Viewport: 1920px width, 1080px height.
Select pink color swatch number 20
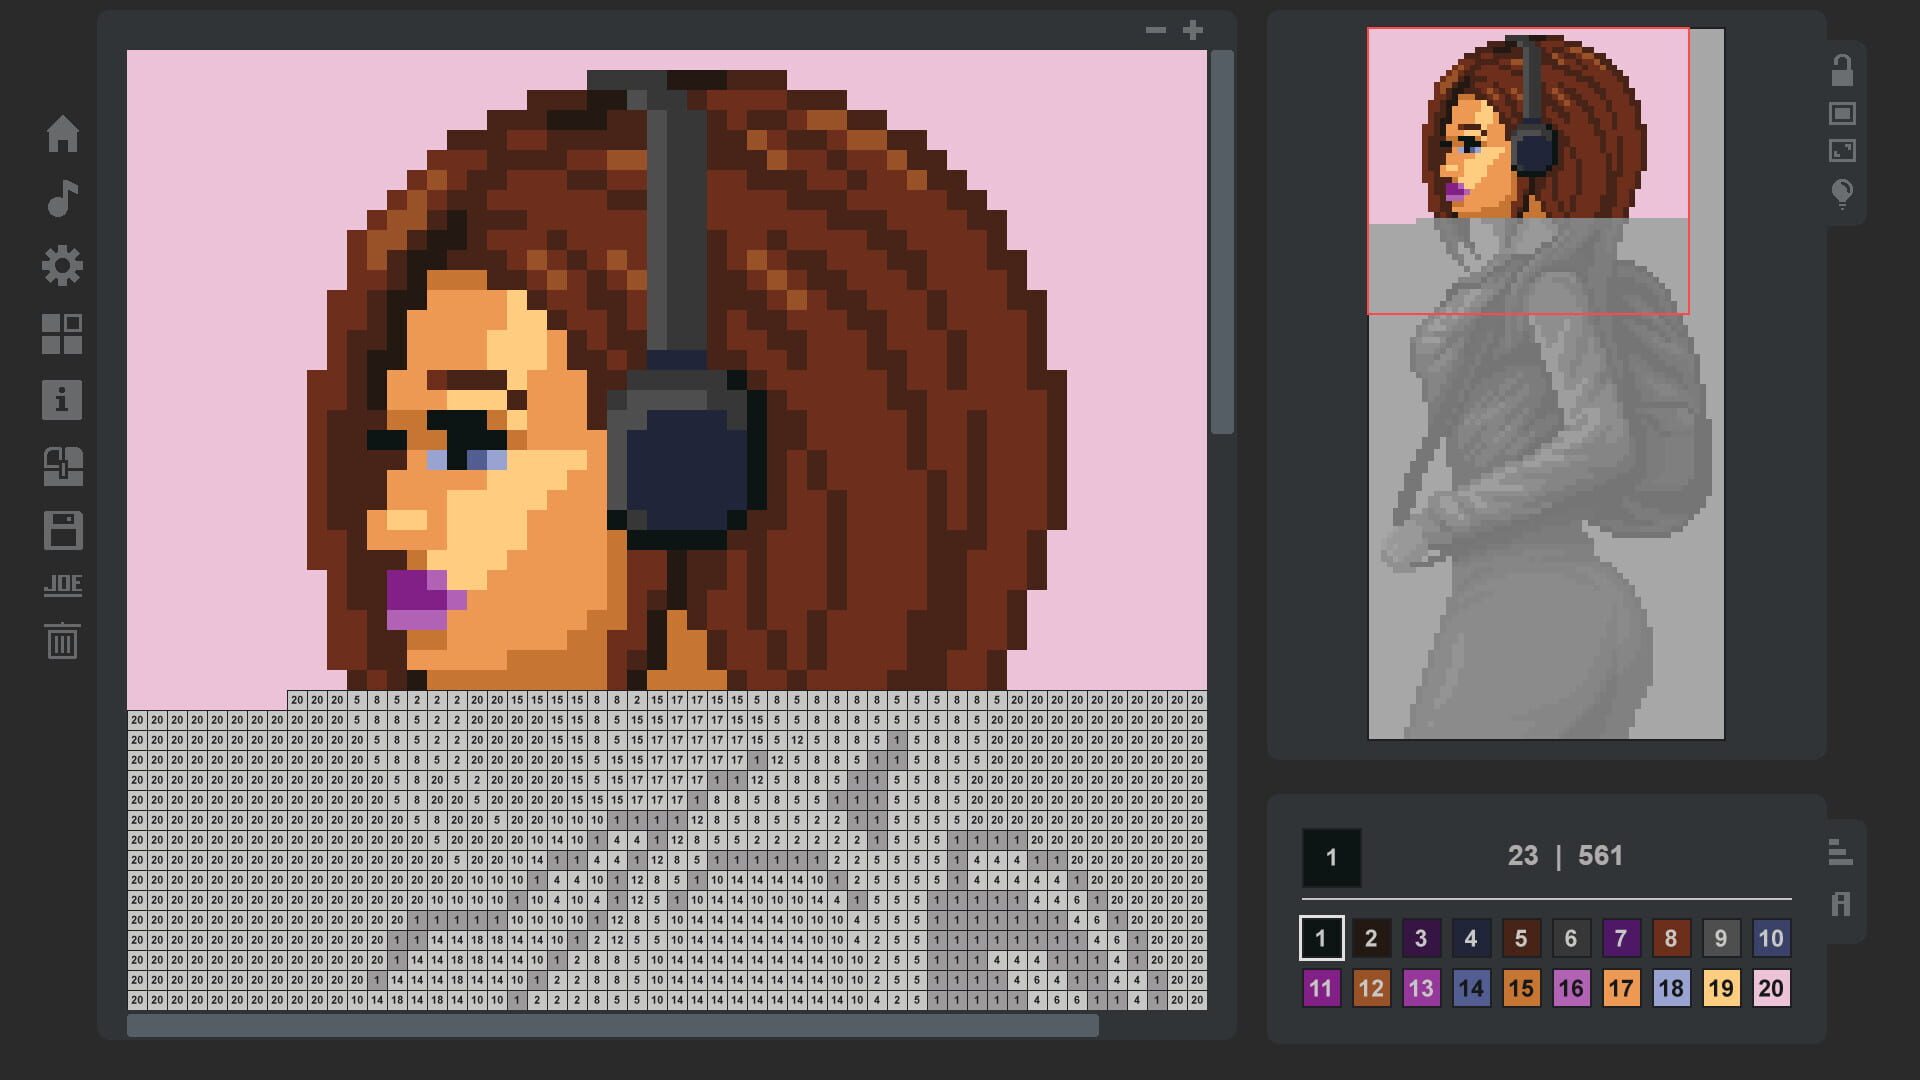[x=1769, y=987]
